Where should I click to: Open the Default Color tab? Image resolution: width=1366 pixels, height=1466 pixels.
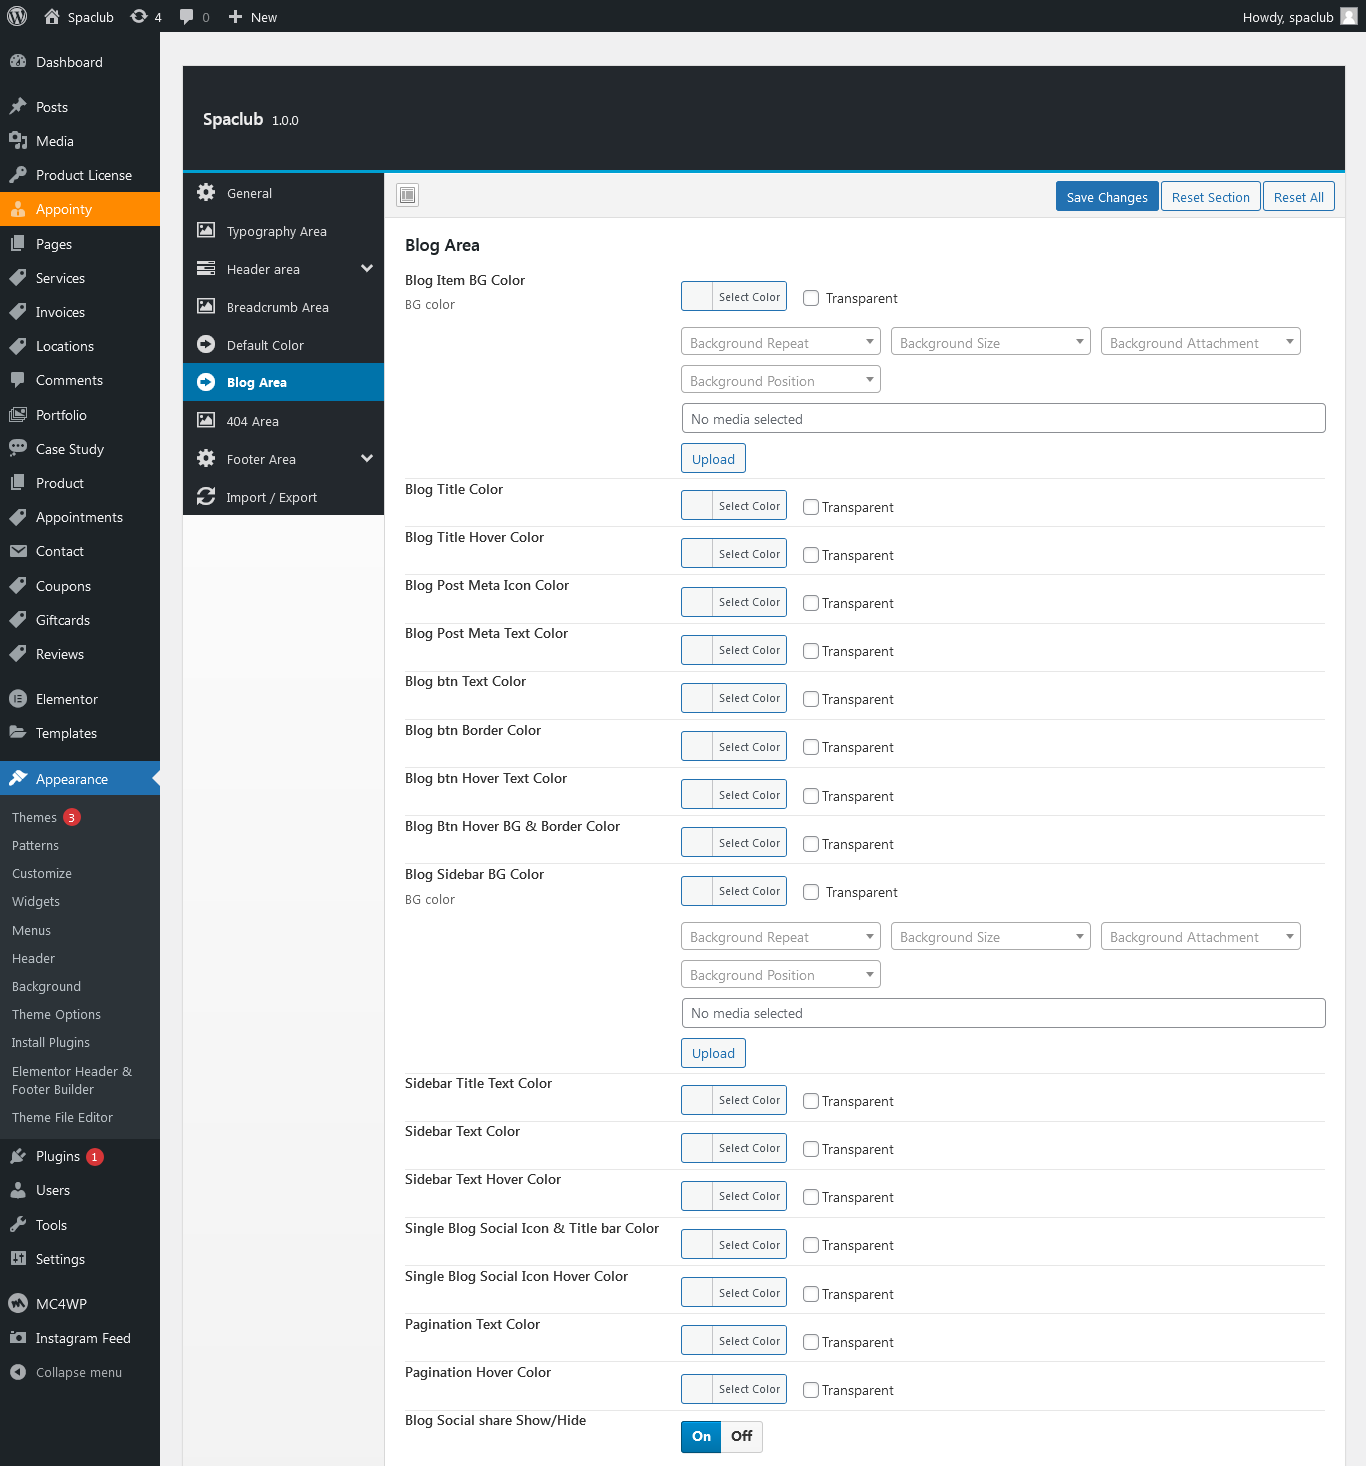click(x=283, y=345)
